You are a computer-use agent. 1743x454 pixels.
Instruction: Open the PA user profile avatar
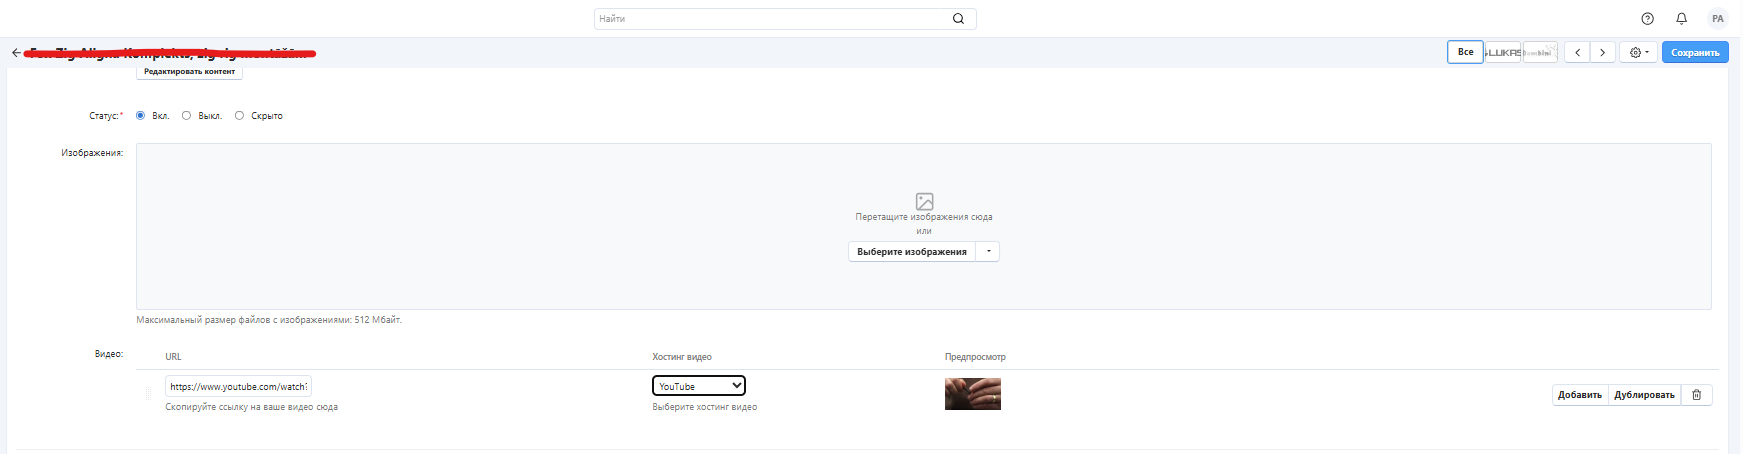point(1717,19)
